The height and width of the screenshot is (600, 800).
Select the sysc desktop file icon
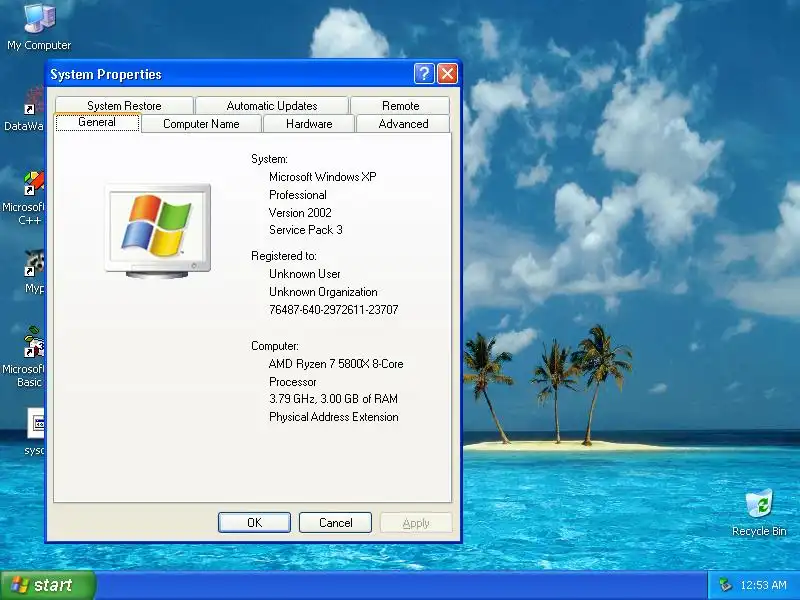(35, 432)
